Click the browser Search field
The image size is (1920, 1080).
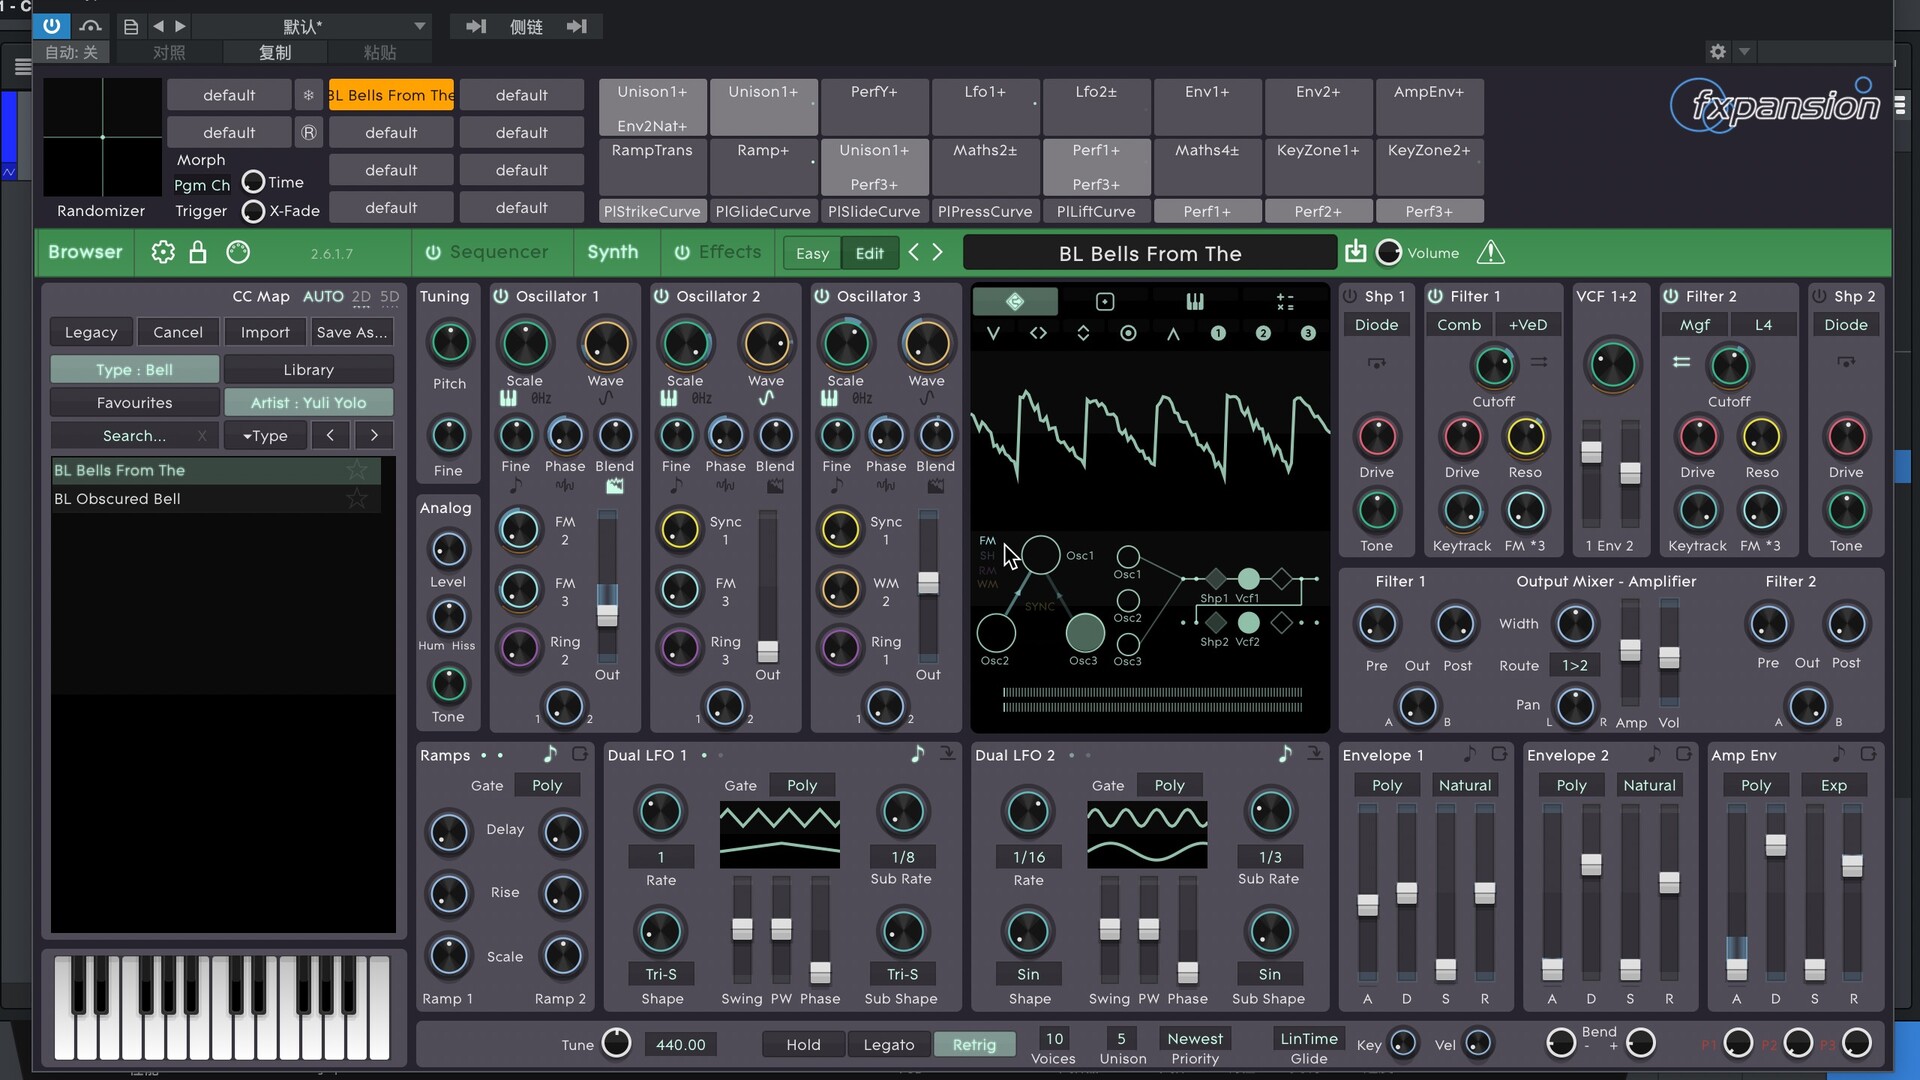coord(135,435)
